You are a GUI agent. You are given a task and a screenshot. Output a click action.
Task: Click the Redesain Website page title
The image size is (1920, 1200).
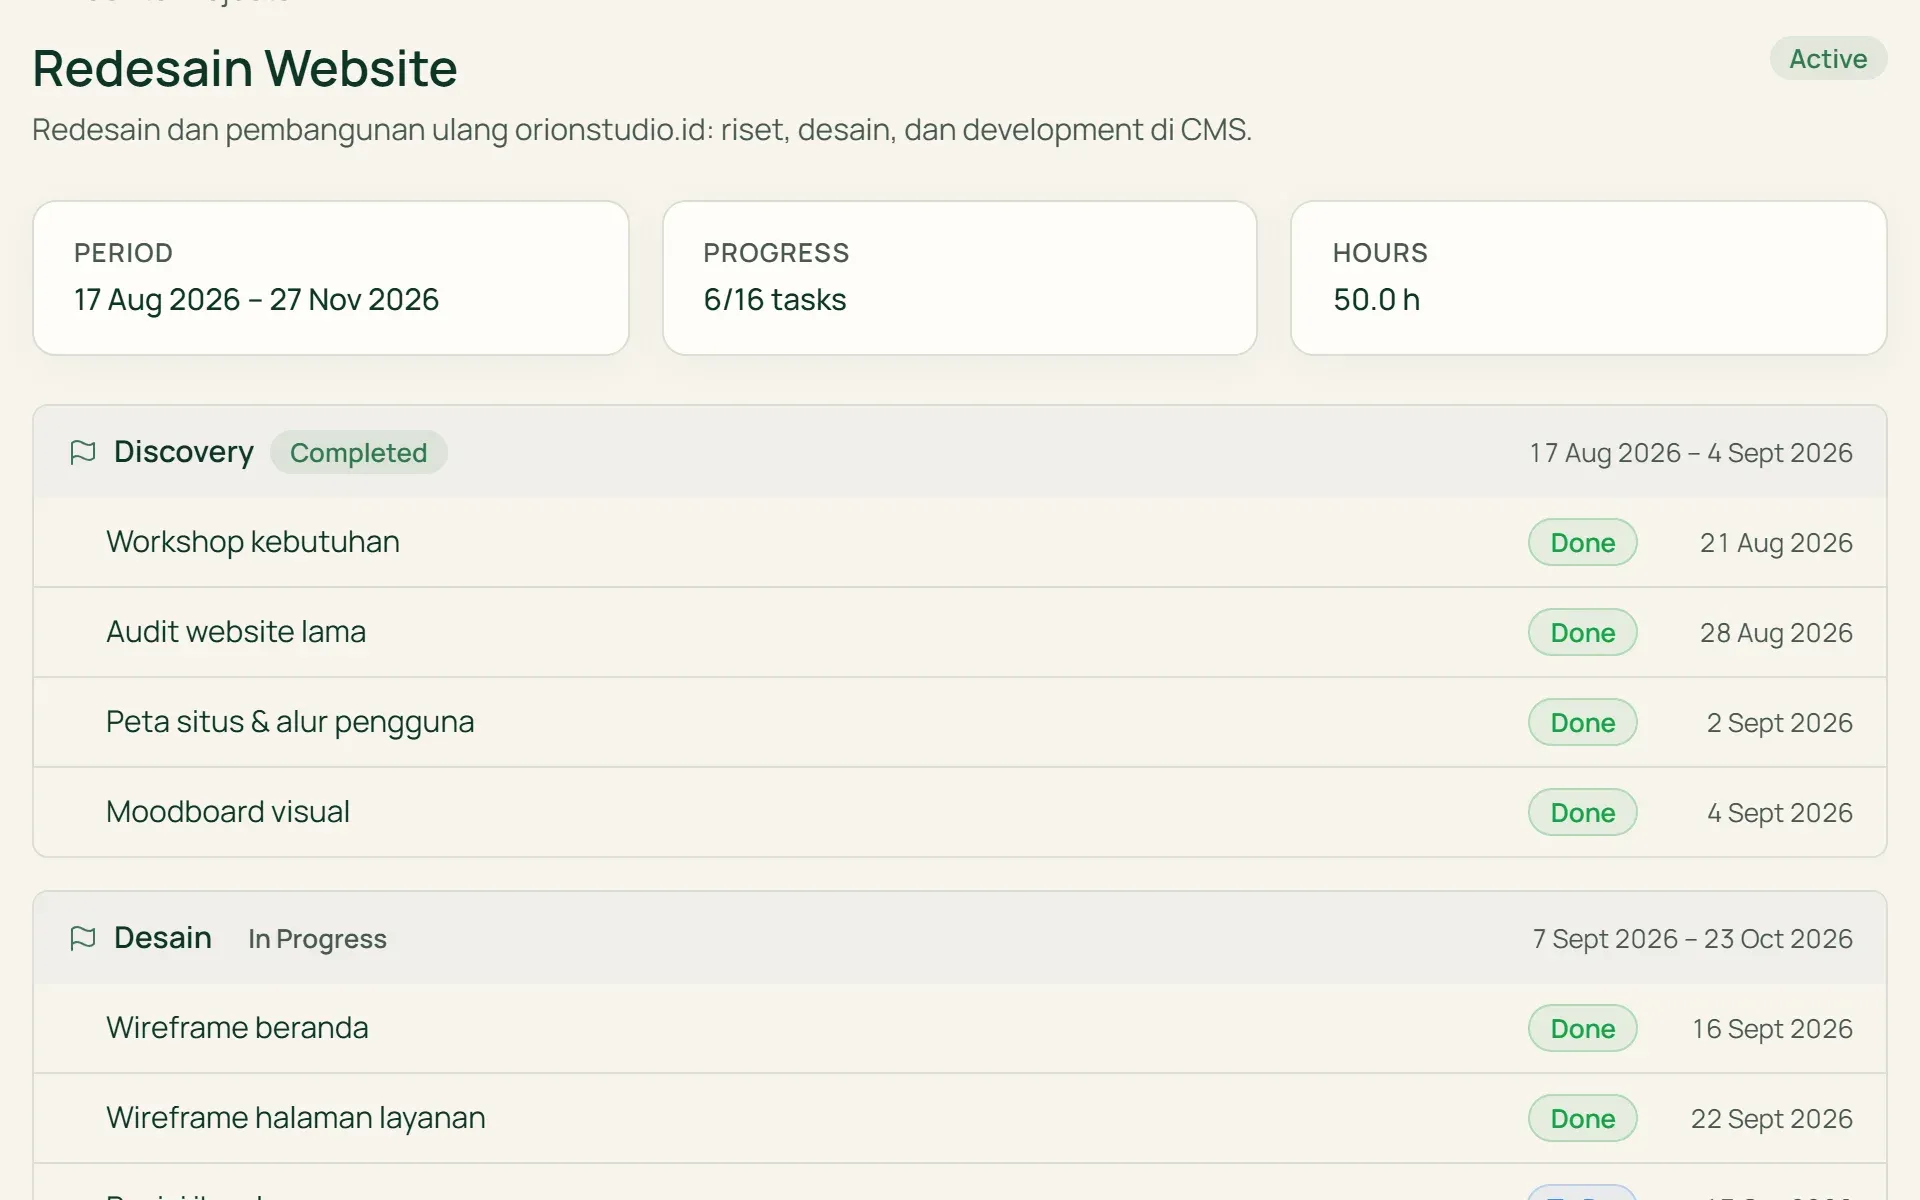245,68
